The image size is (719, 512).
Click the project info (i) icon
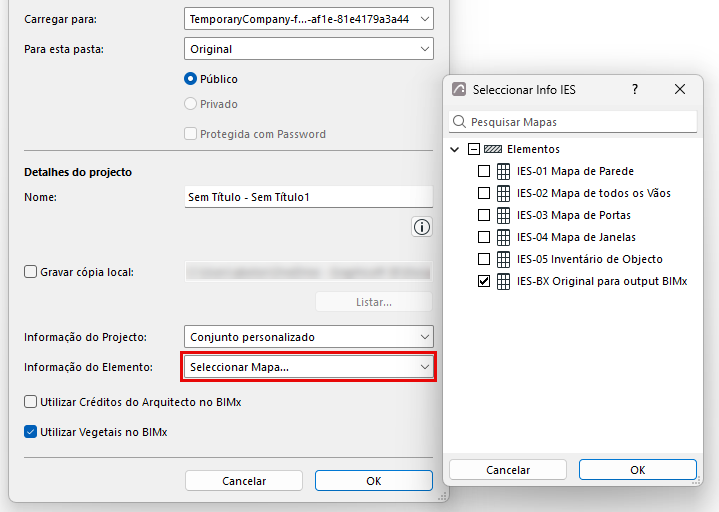tap(422, 227)
